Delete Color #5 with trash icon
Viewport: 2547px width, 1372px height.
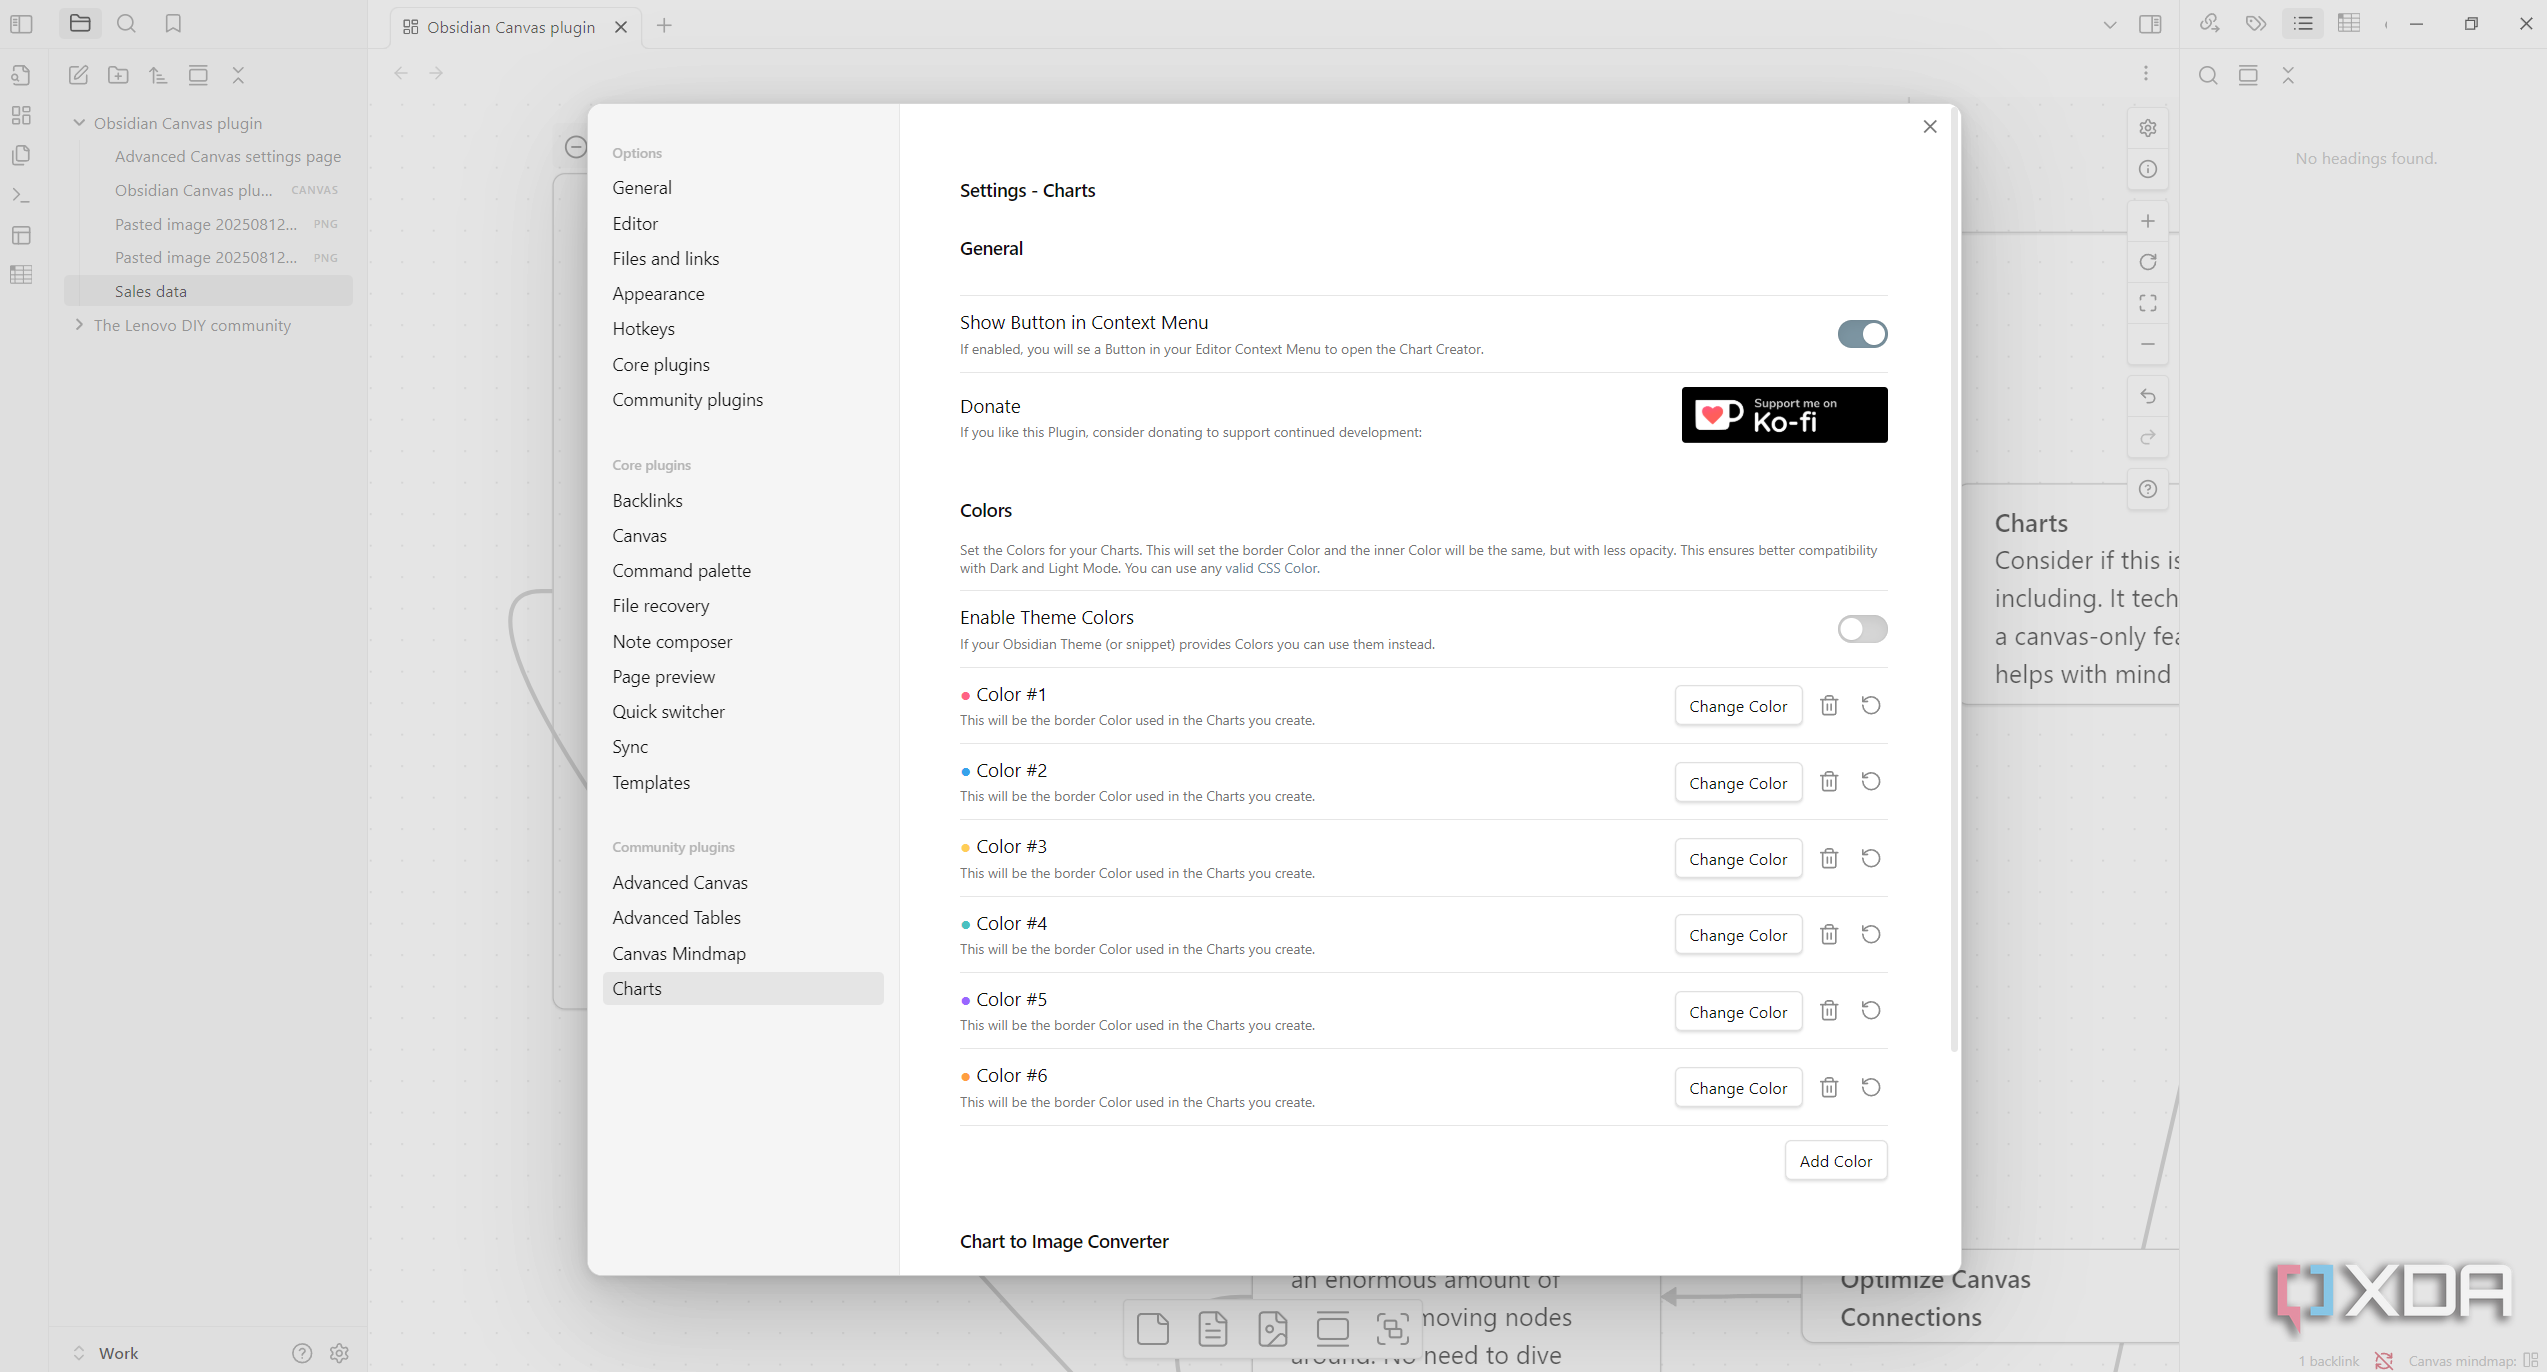(1829, 1011)
